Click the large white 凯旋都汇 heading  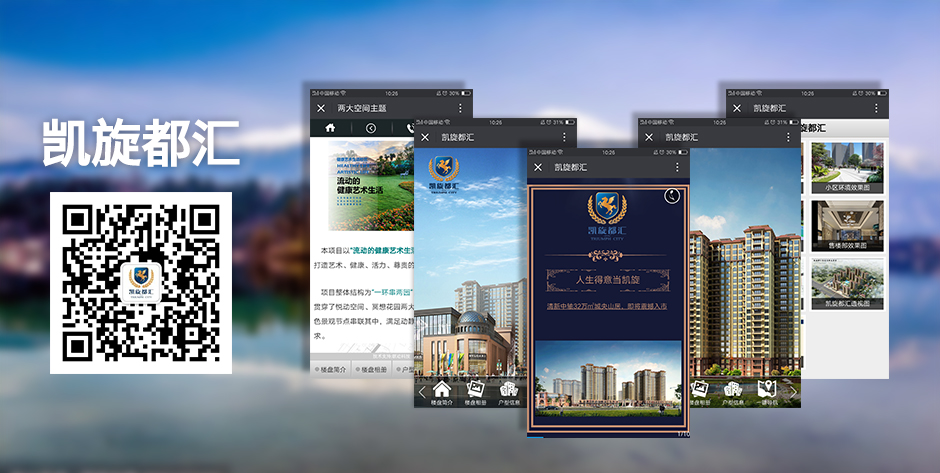pyautogui.click(x=141, y=142)
